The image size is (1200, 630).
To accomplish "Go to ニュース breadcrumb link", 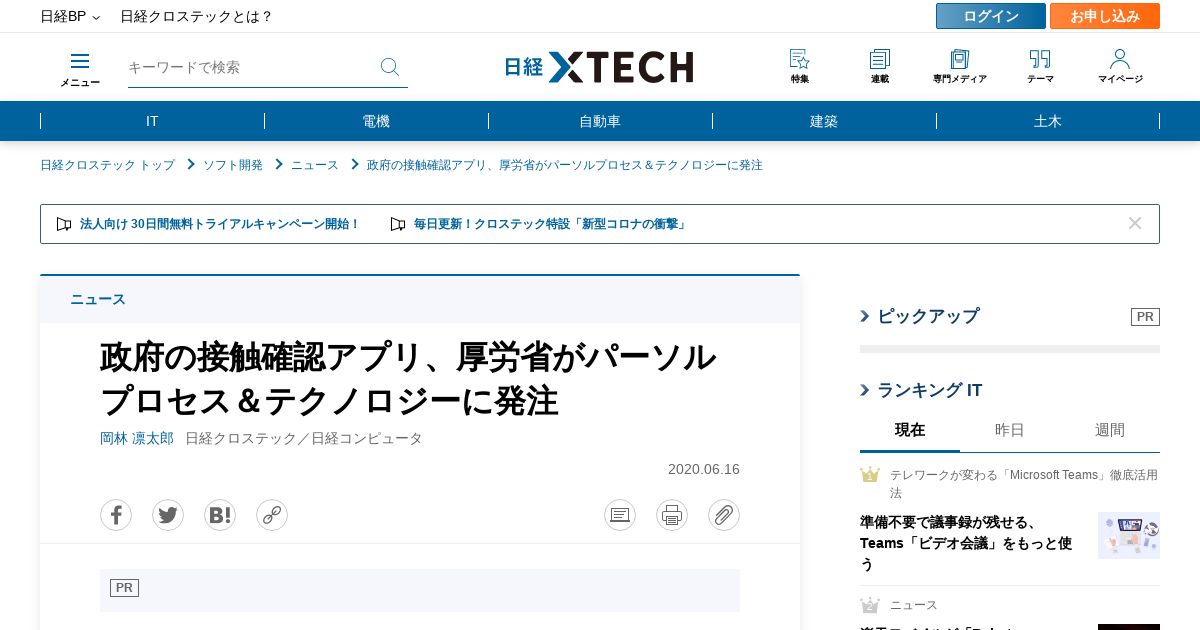I will click(x=315, y=165).
